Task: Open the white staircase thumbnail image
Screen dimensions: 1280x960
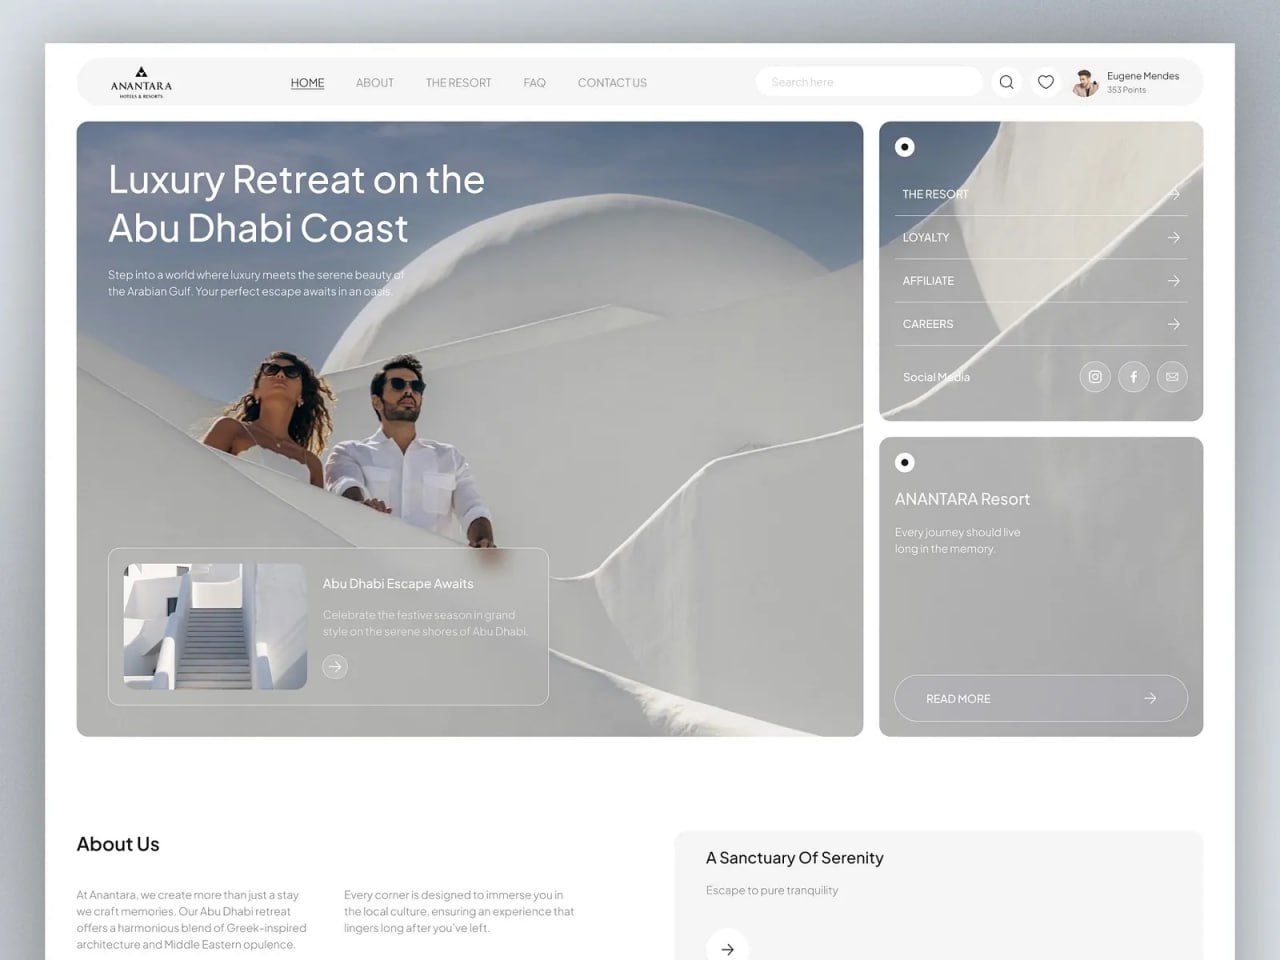Action: tap(215, 626)
